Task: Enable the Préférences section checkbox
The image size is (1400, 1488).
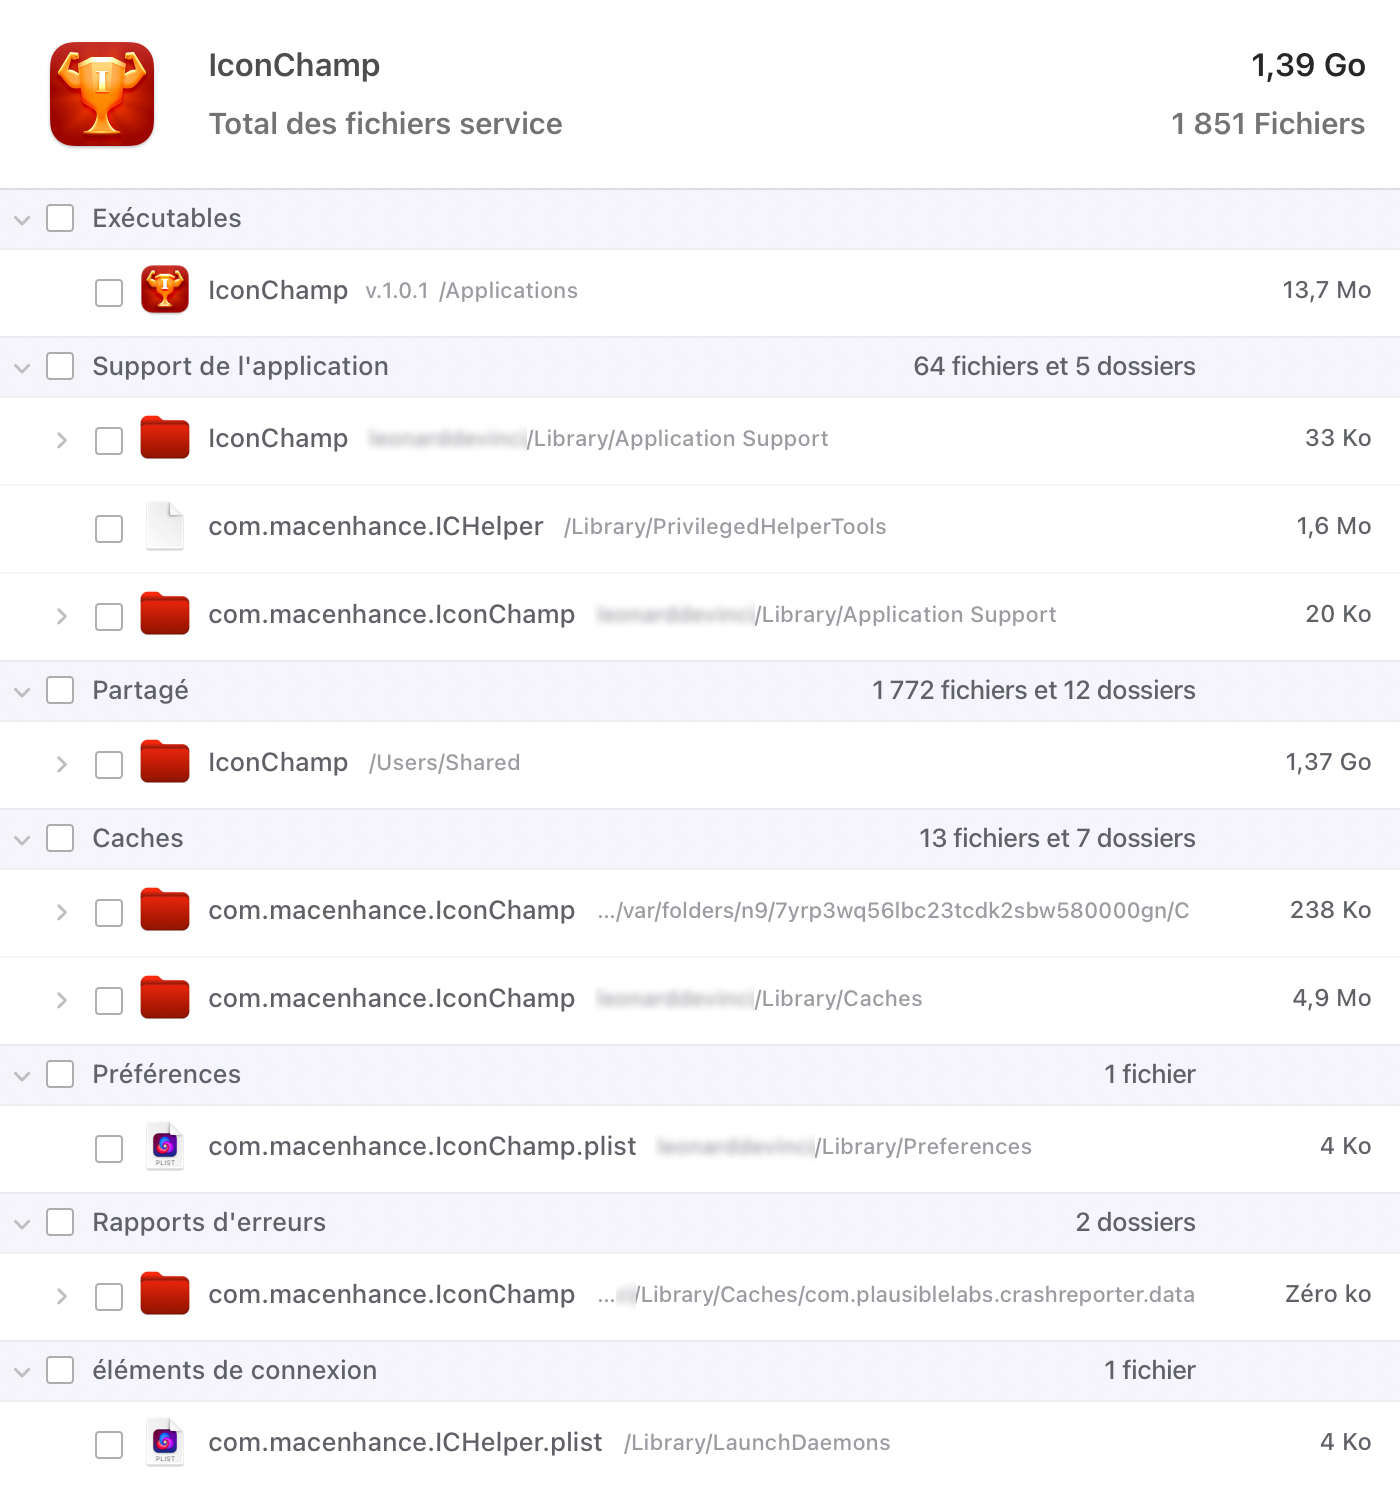Action: 60,1074
